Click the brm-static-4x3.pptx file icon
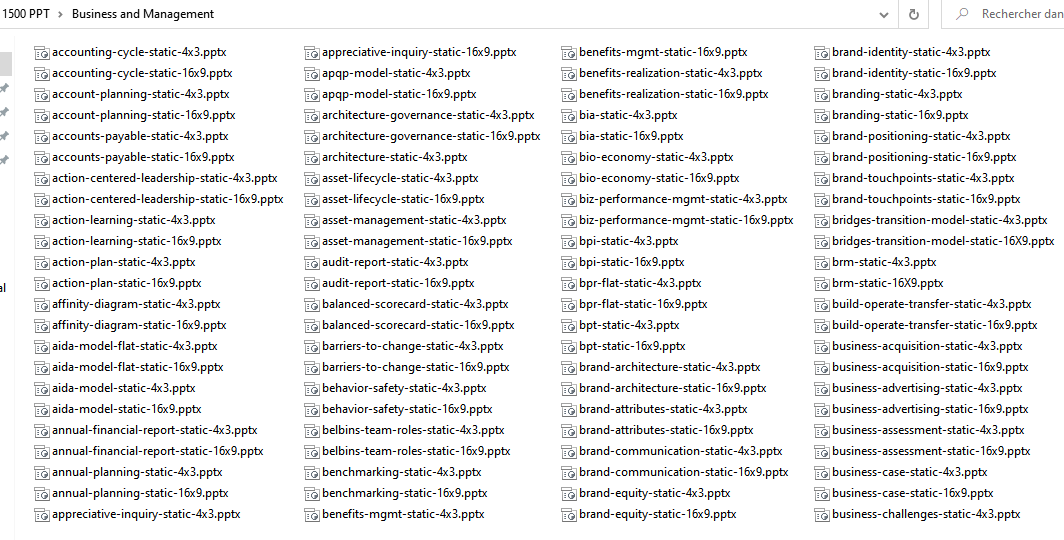The height and width of the screenshot is (540, 1064). coord(822,263)
